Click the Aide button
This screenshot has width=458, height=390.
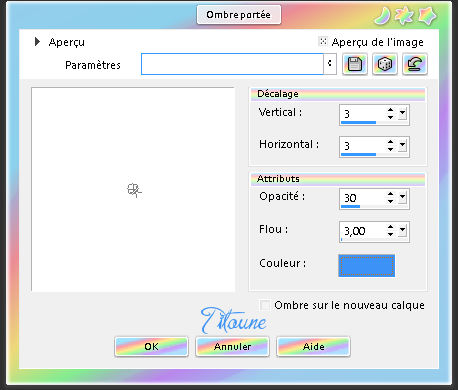(x=313, y=347)
